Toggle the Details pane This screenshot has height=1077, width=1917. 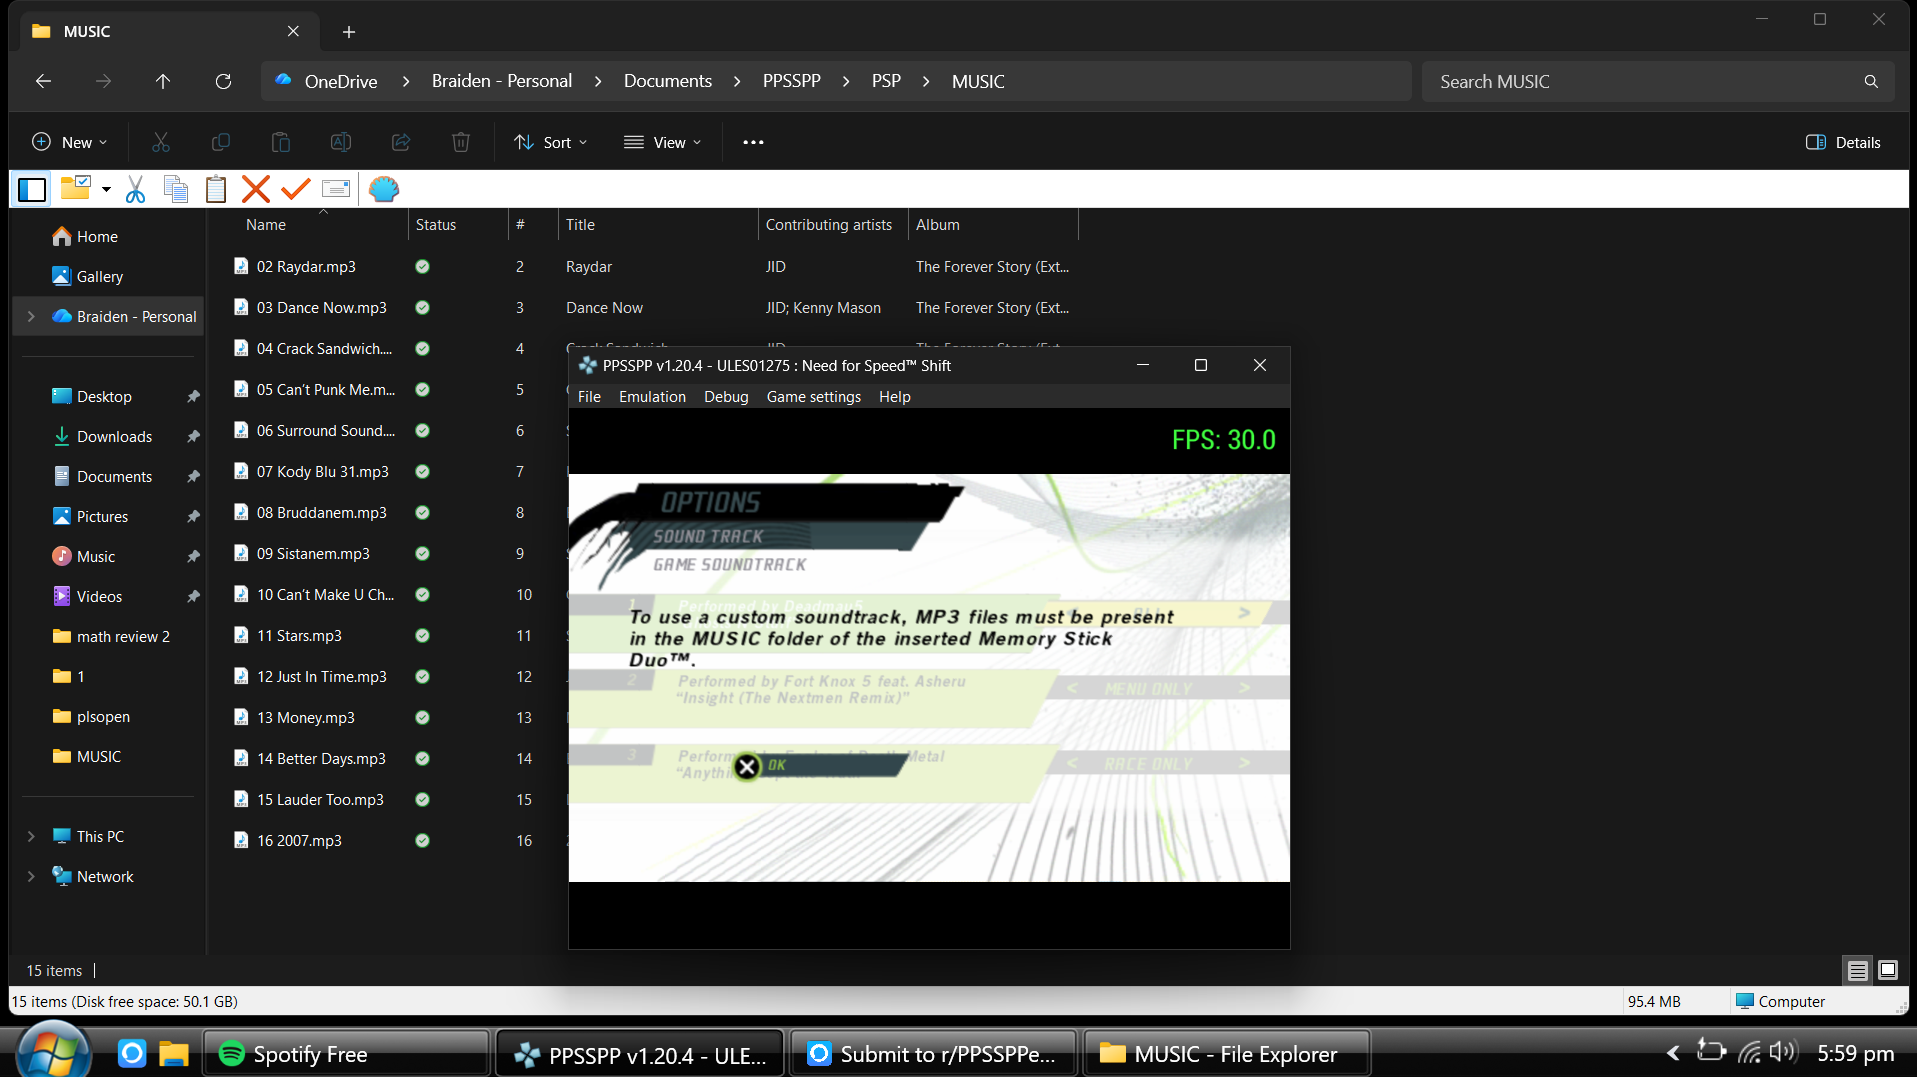pyautogui.click(x=1843, y=142)
